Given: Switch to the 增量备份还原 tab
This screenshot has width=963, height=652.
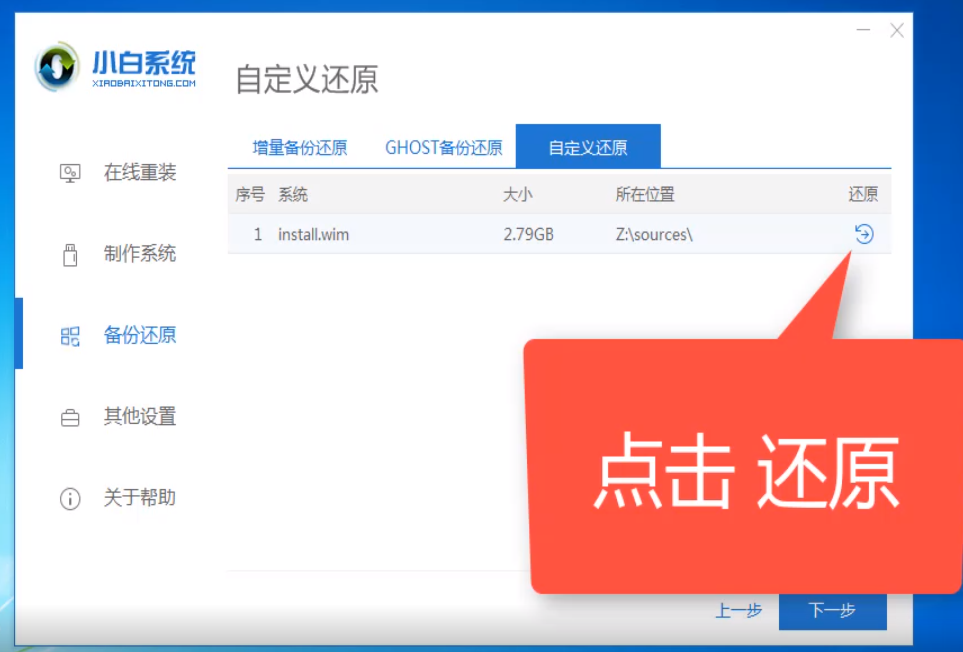Looking at the screenshot, I should [302, 146].
